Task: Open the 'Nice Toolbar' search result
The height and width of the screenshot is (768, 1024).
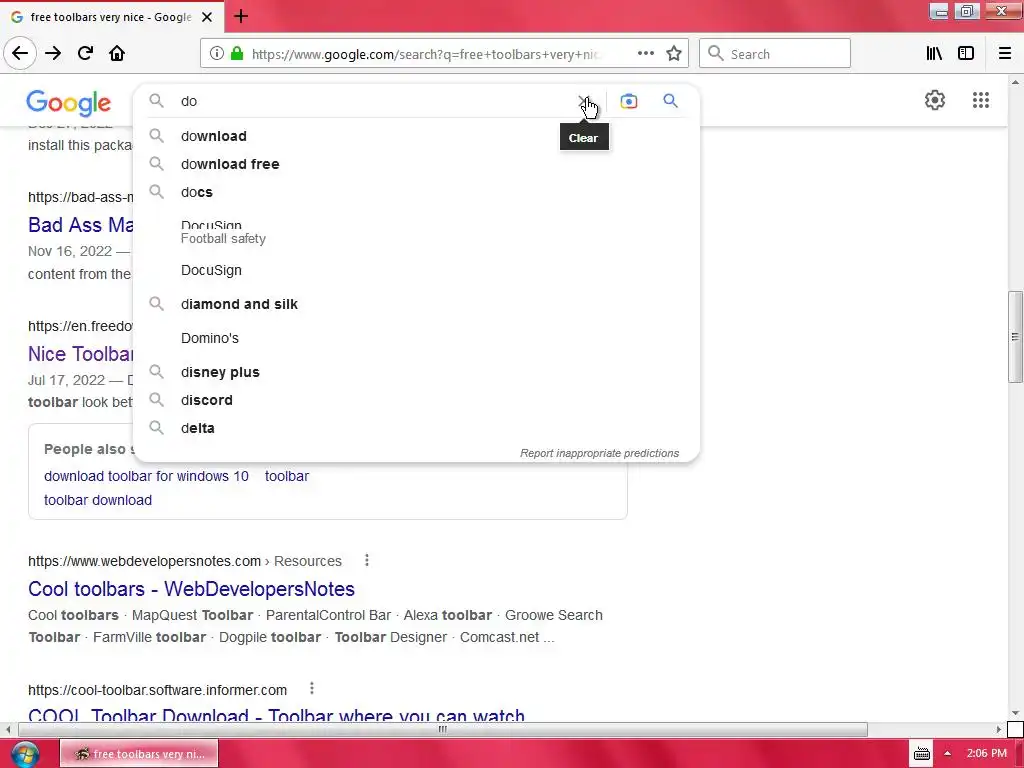Action: pos(80,354)
